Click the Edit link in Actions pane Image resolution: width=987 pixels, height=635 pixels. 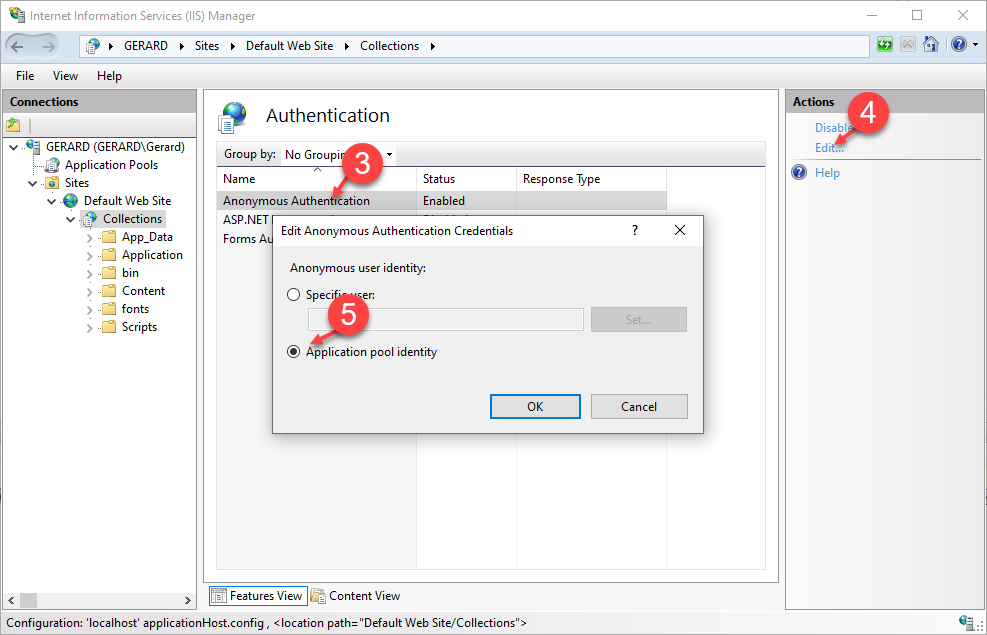pos(829,148)
